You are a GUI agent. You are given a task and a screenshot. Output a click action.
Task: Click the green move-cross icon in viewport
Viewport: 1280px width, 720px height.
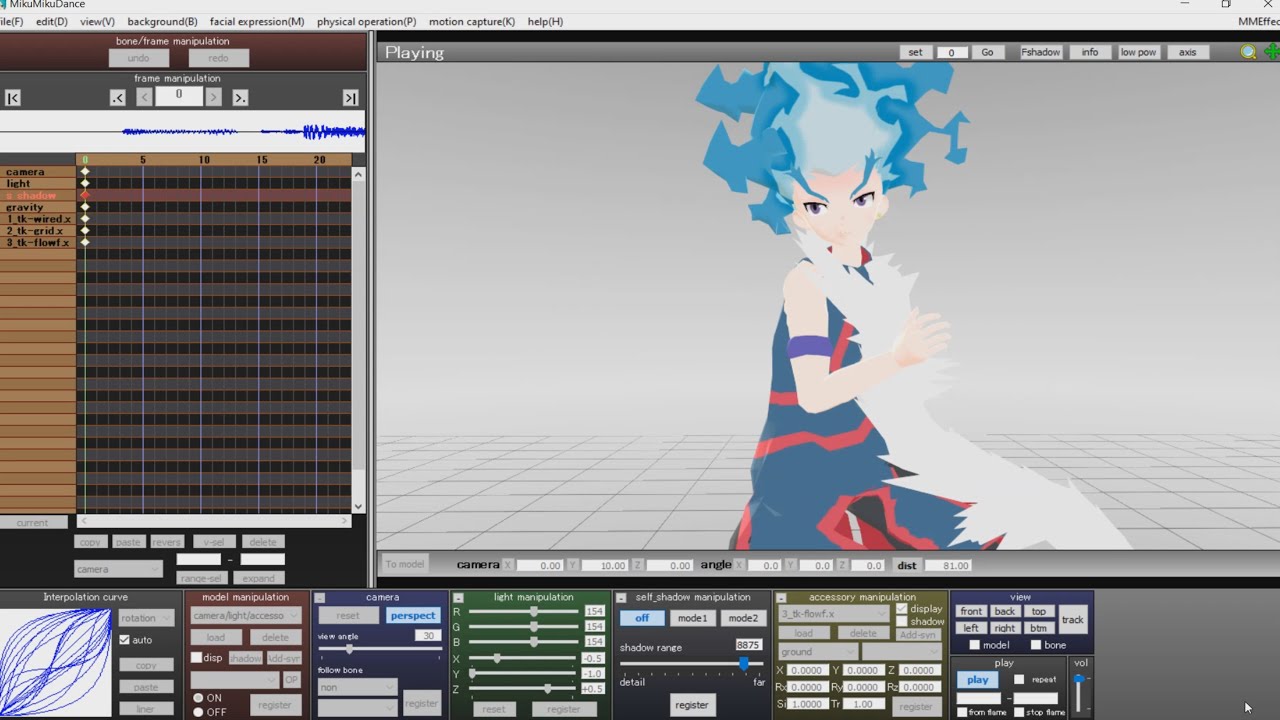click(1271, 52)
